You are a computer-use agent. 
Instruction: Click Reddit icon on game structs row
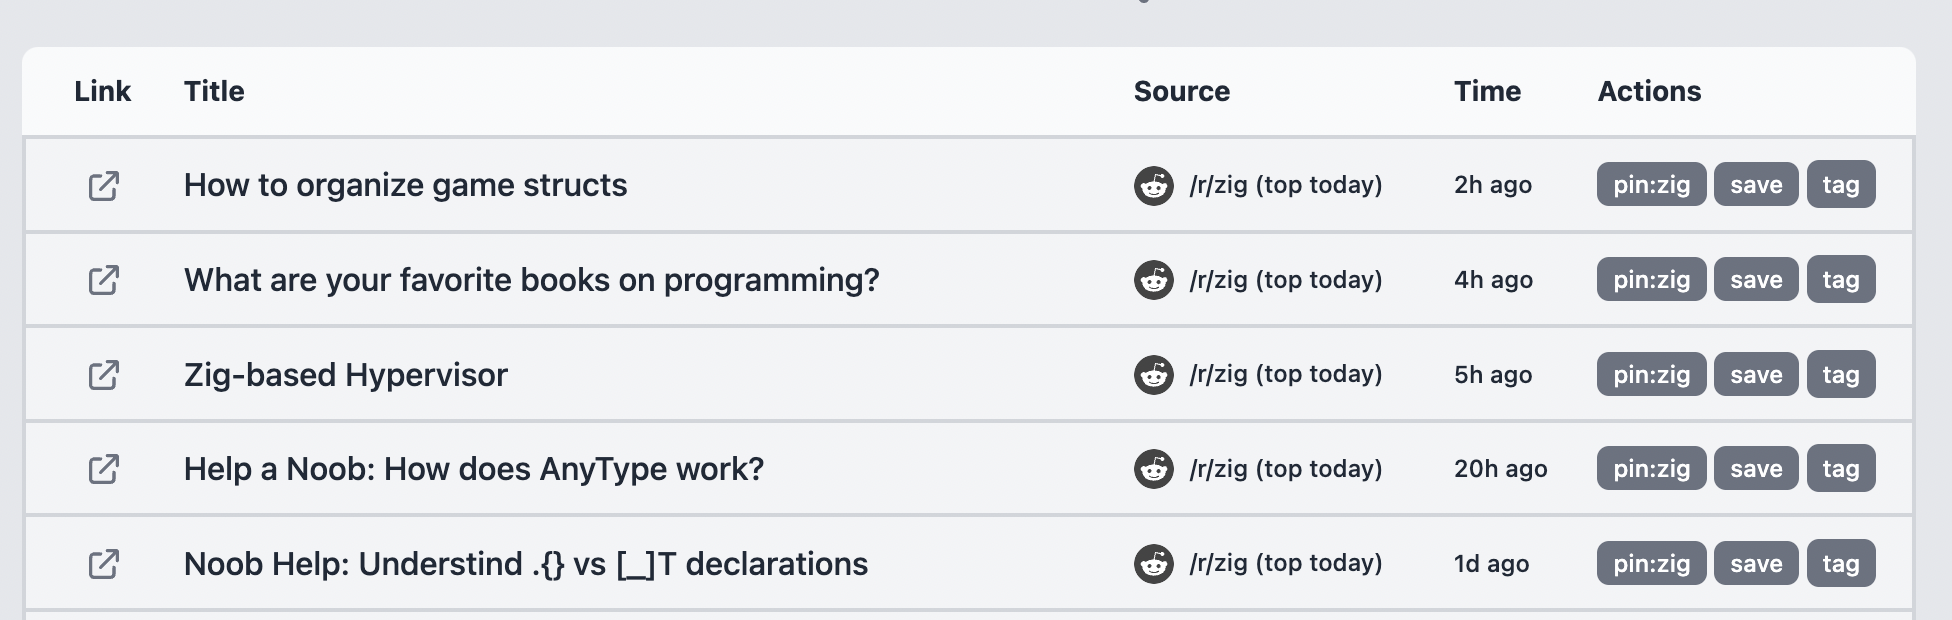(1153, 186)
